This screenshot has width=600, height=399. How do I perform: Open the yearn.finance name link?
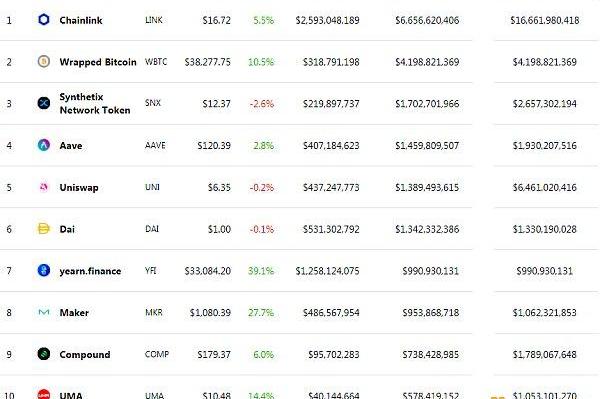tap(90, 271)
